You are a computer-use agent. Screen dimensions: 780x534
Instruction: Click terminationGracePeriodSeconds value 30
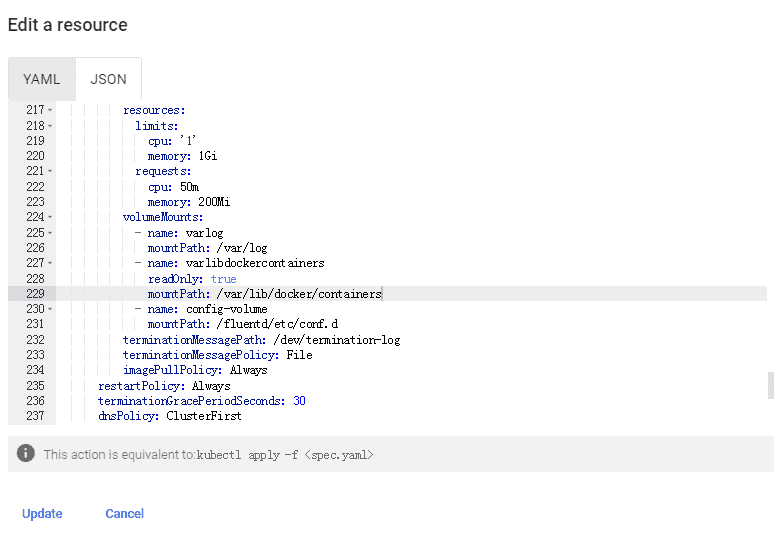point(299,401)
